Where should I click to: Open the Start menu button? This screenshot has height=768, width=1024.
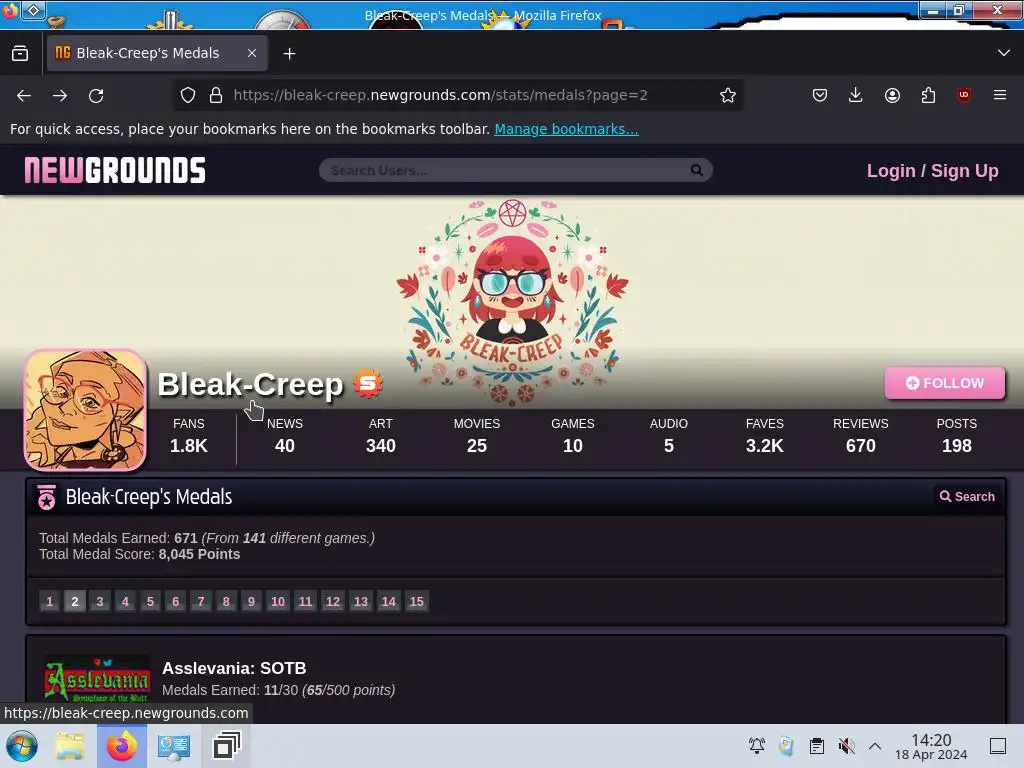22,746
